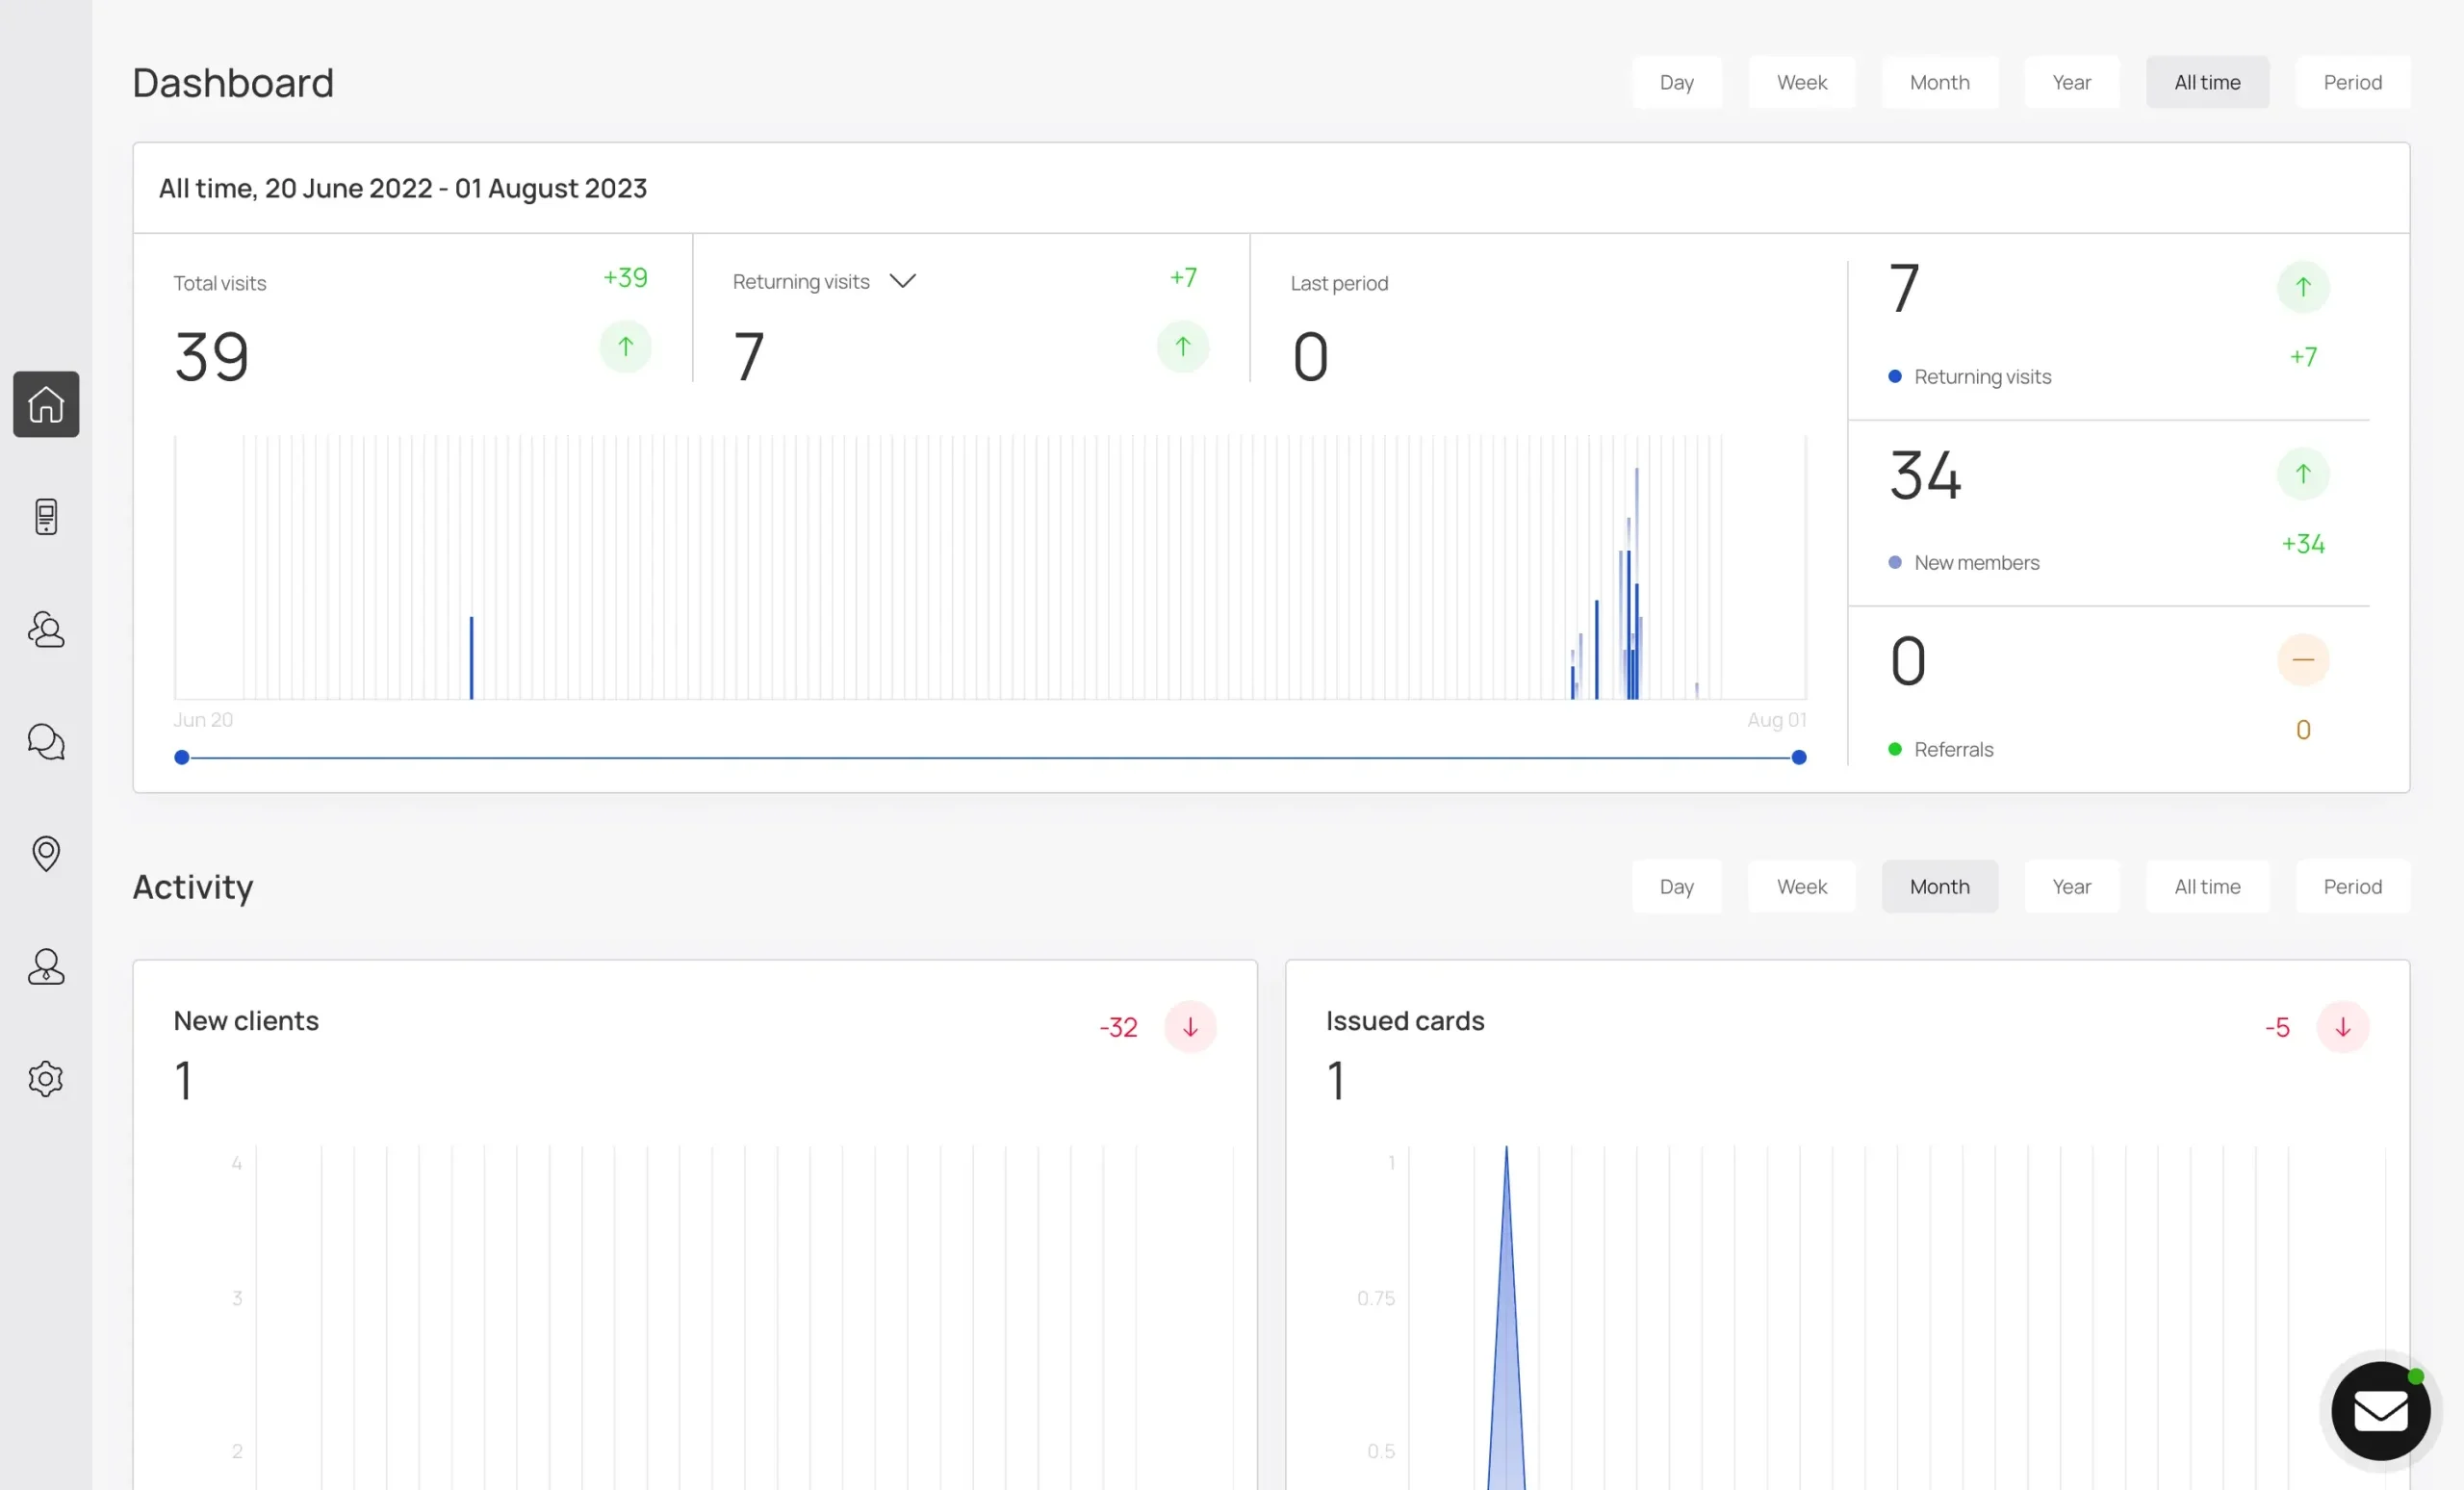This screenshot has width=2464, height=1490.
Task: Select Day in Dashboard period filter
Action: pos(1676,82)
